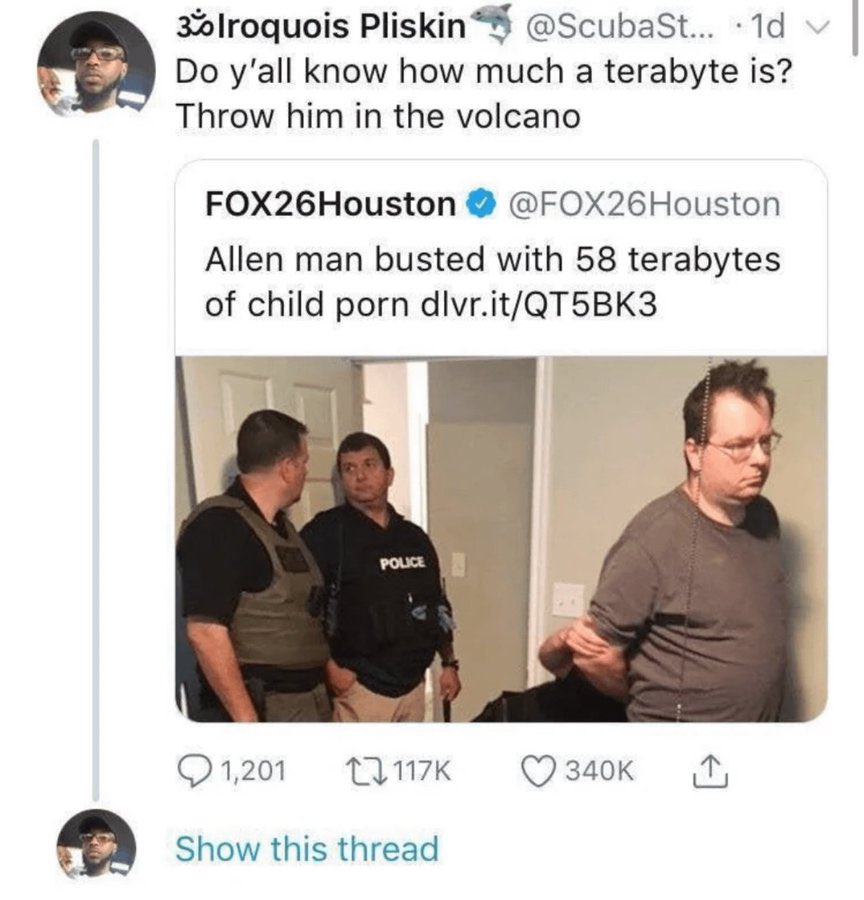Image resolution: width=864 pixels, height=900 pixels.
Task: Like the tweet with the heart icon
Action: (538, 772)
